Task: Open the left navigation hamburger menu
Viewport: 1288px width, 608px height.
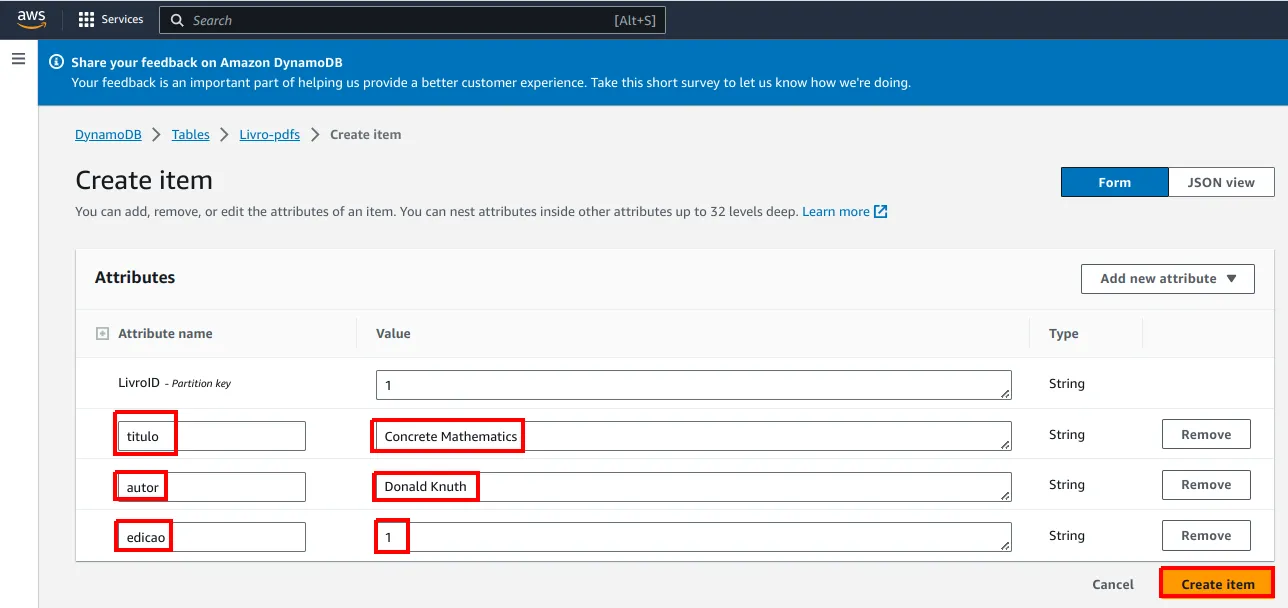Action: (x=18, y=59)
